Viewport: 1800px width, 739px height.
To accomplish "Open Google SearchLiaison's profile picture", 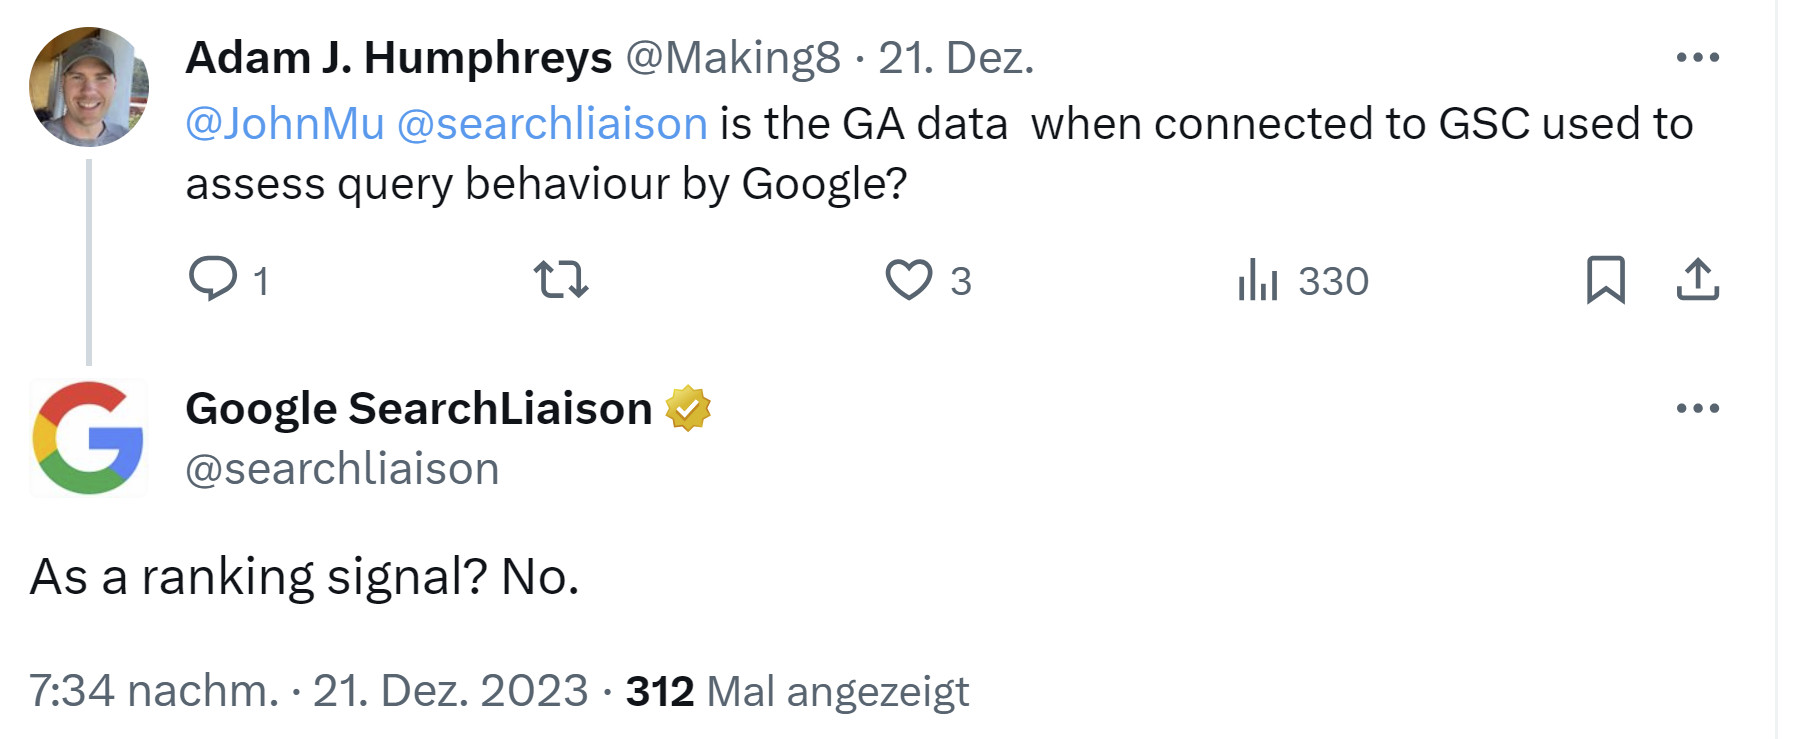I will (x=87, y=437).
